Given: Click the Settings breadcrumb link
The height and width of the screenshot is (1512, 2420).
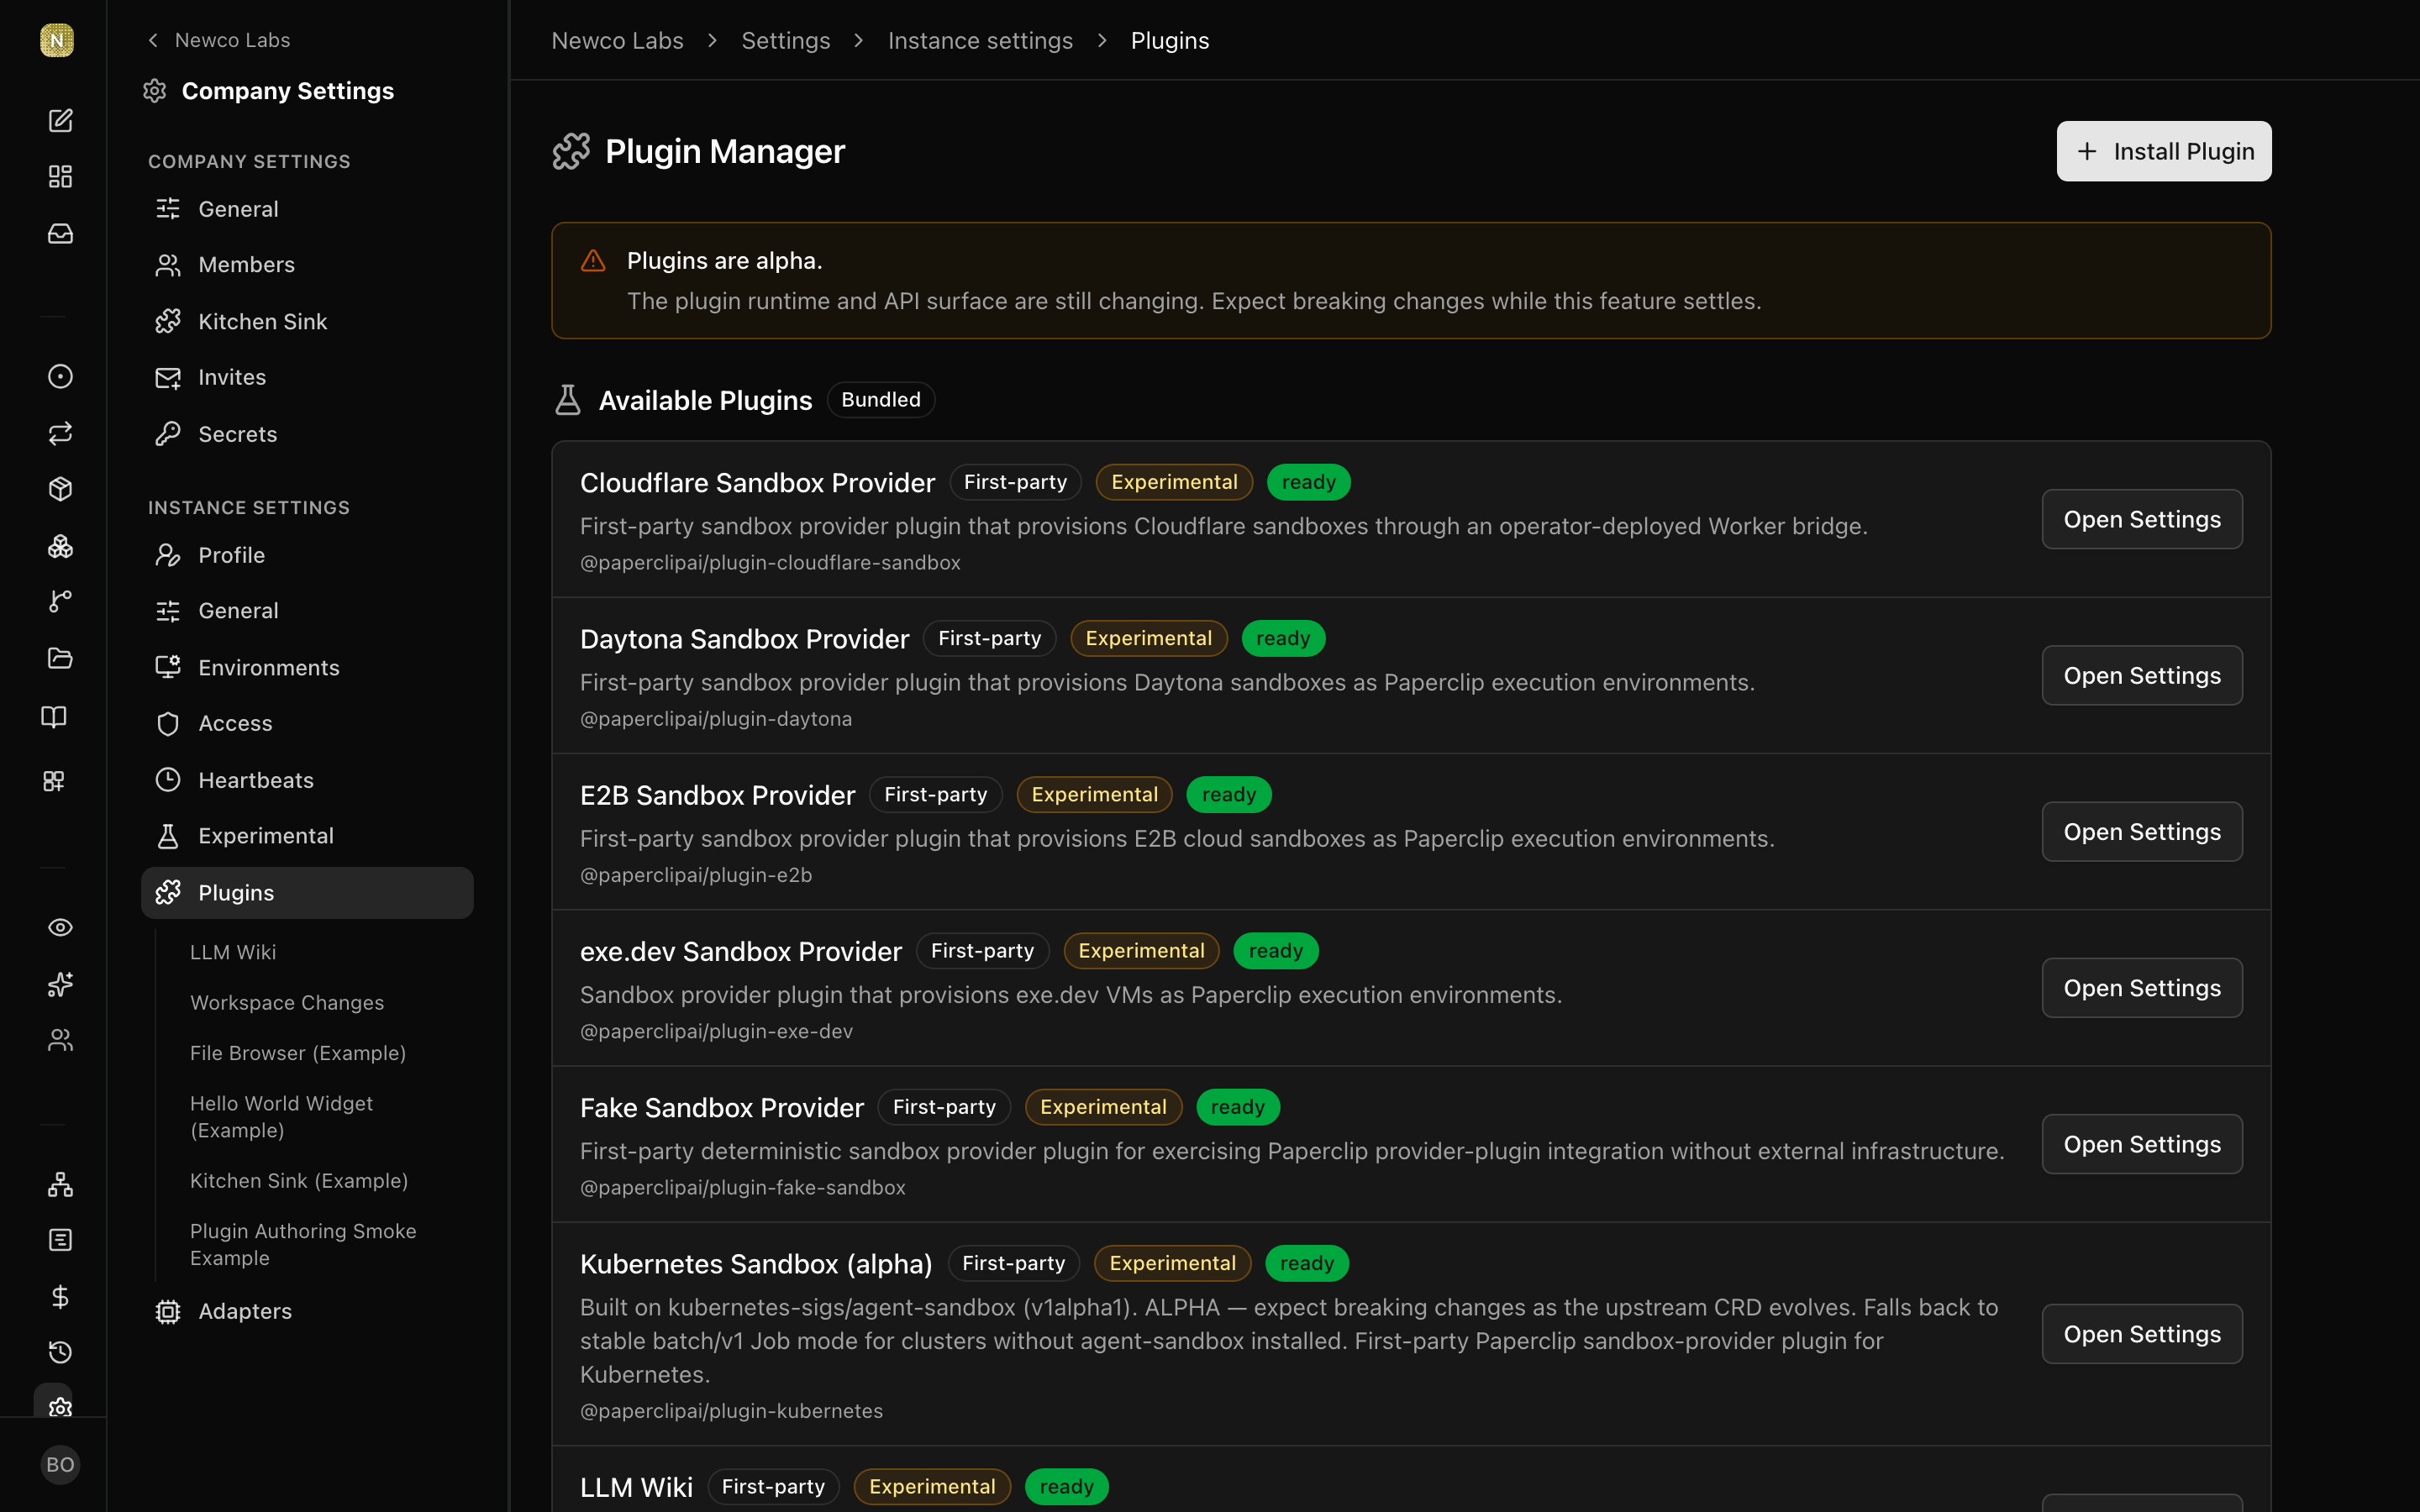Looking at the screenshot, I should coord(785,40).
